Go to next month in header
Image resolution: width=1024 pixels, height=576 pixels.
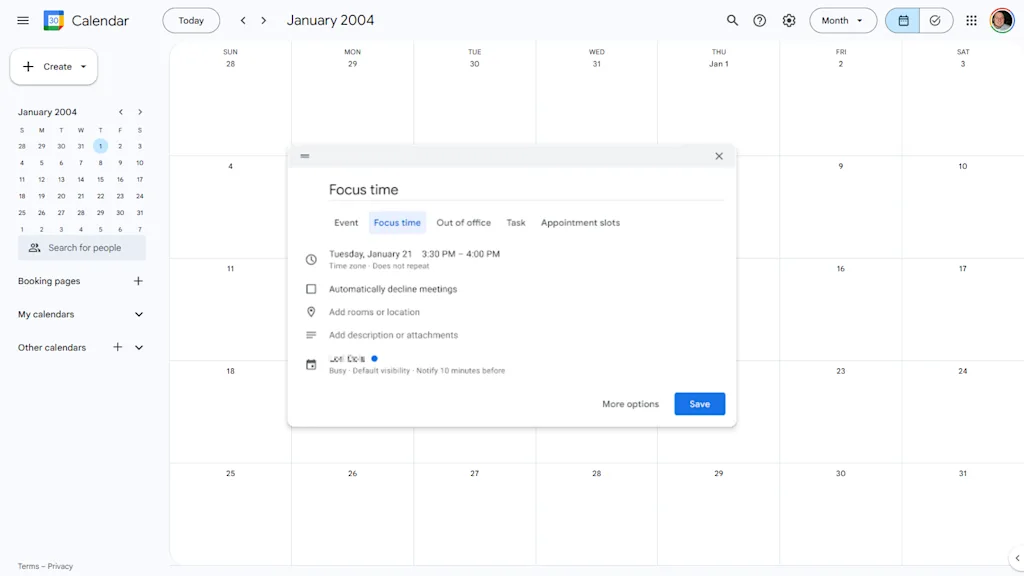pos(264,20)
